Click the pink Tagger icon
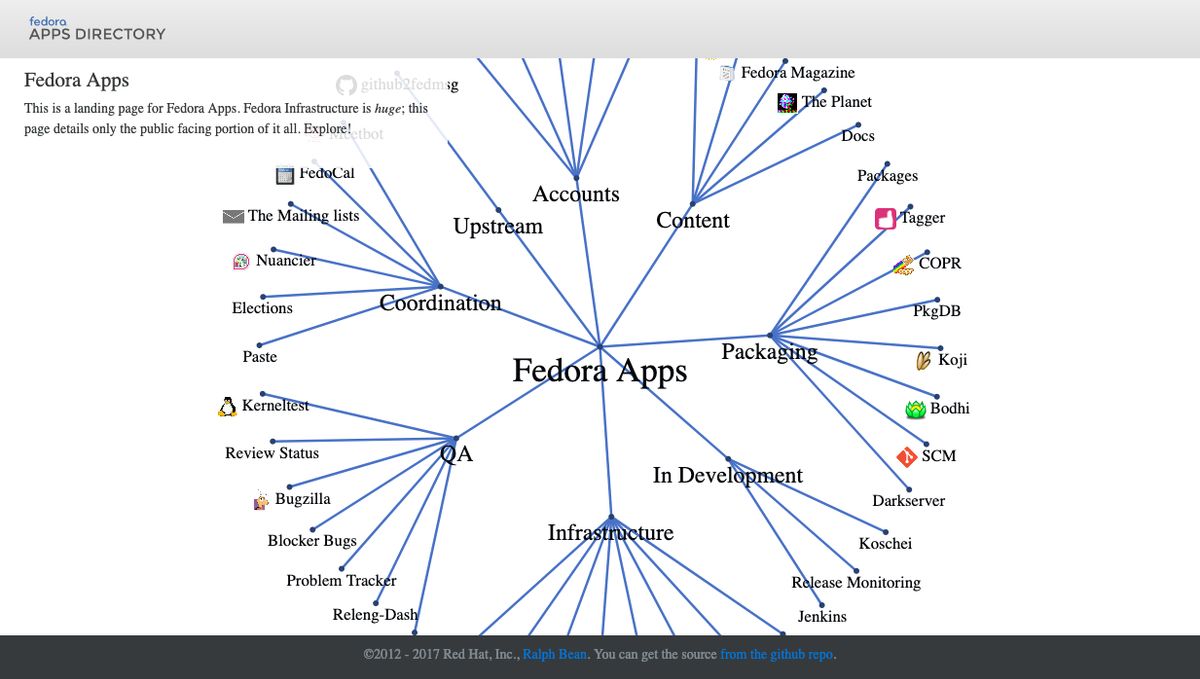 [886, 217]
